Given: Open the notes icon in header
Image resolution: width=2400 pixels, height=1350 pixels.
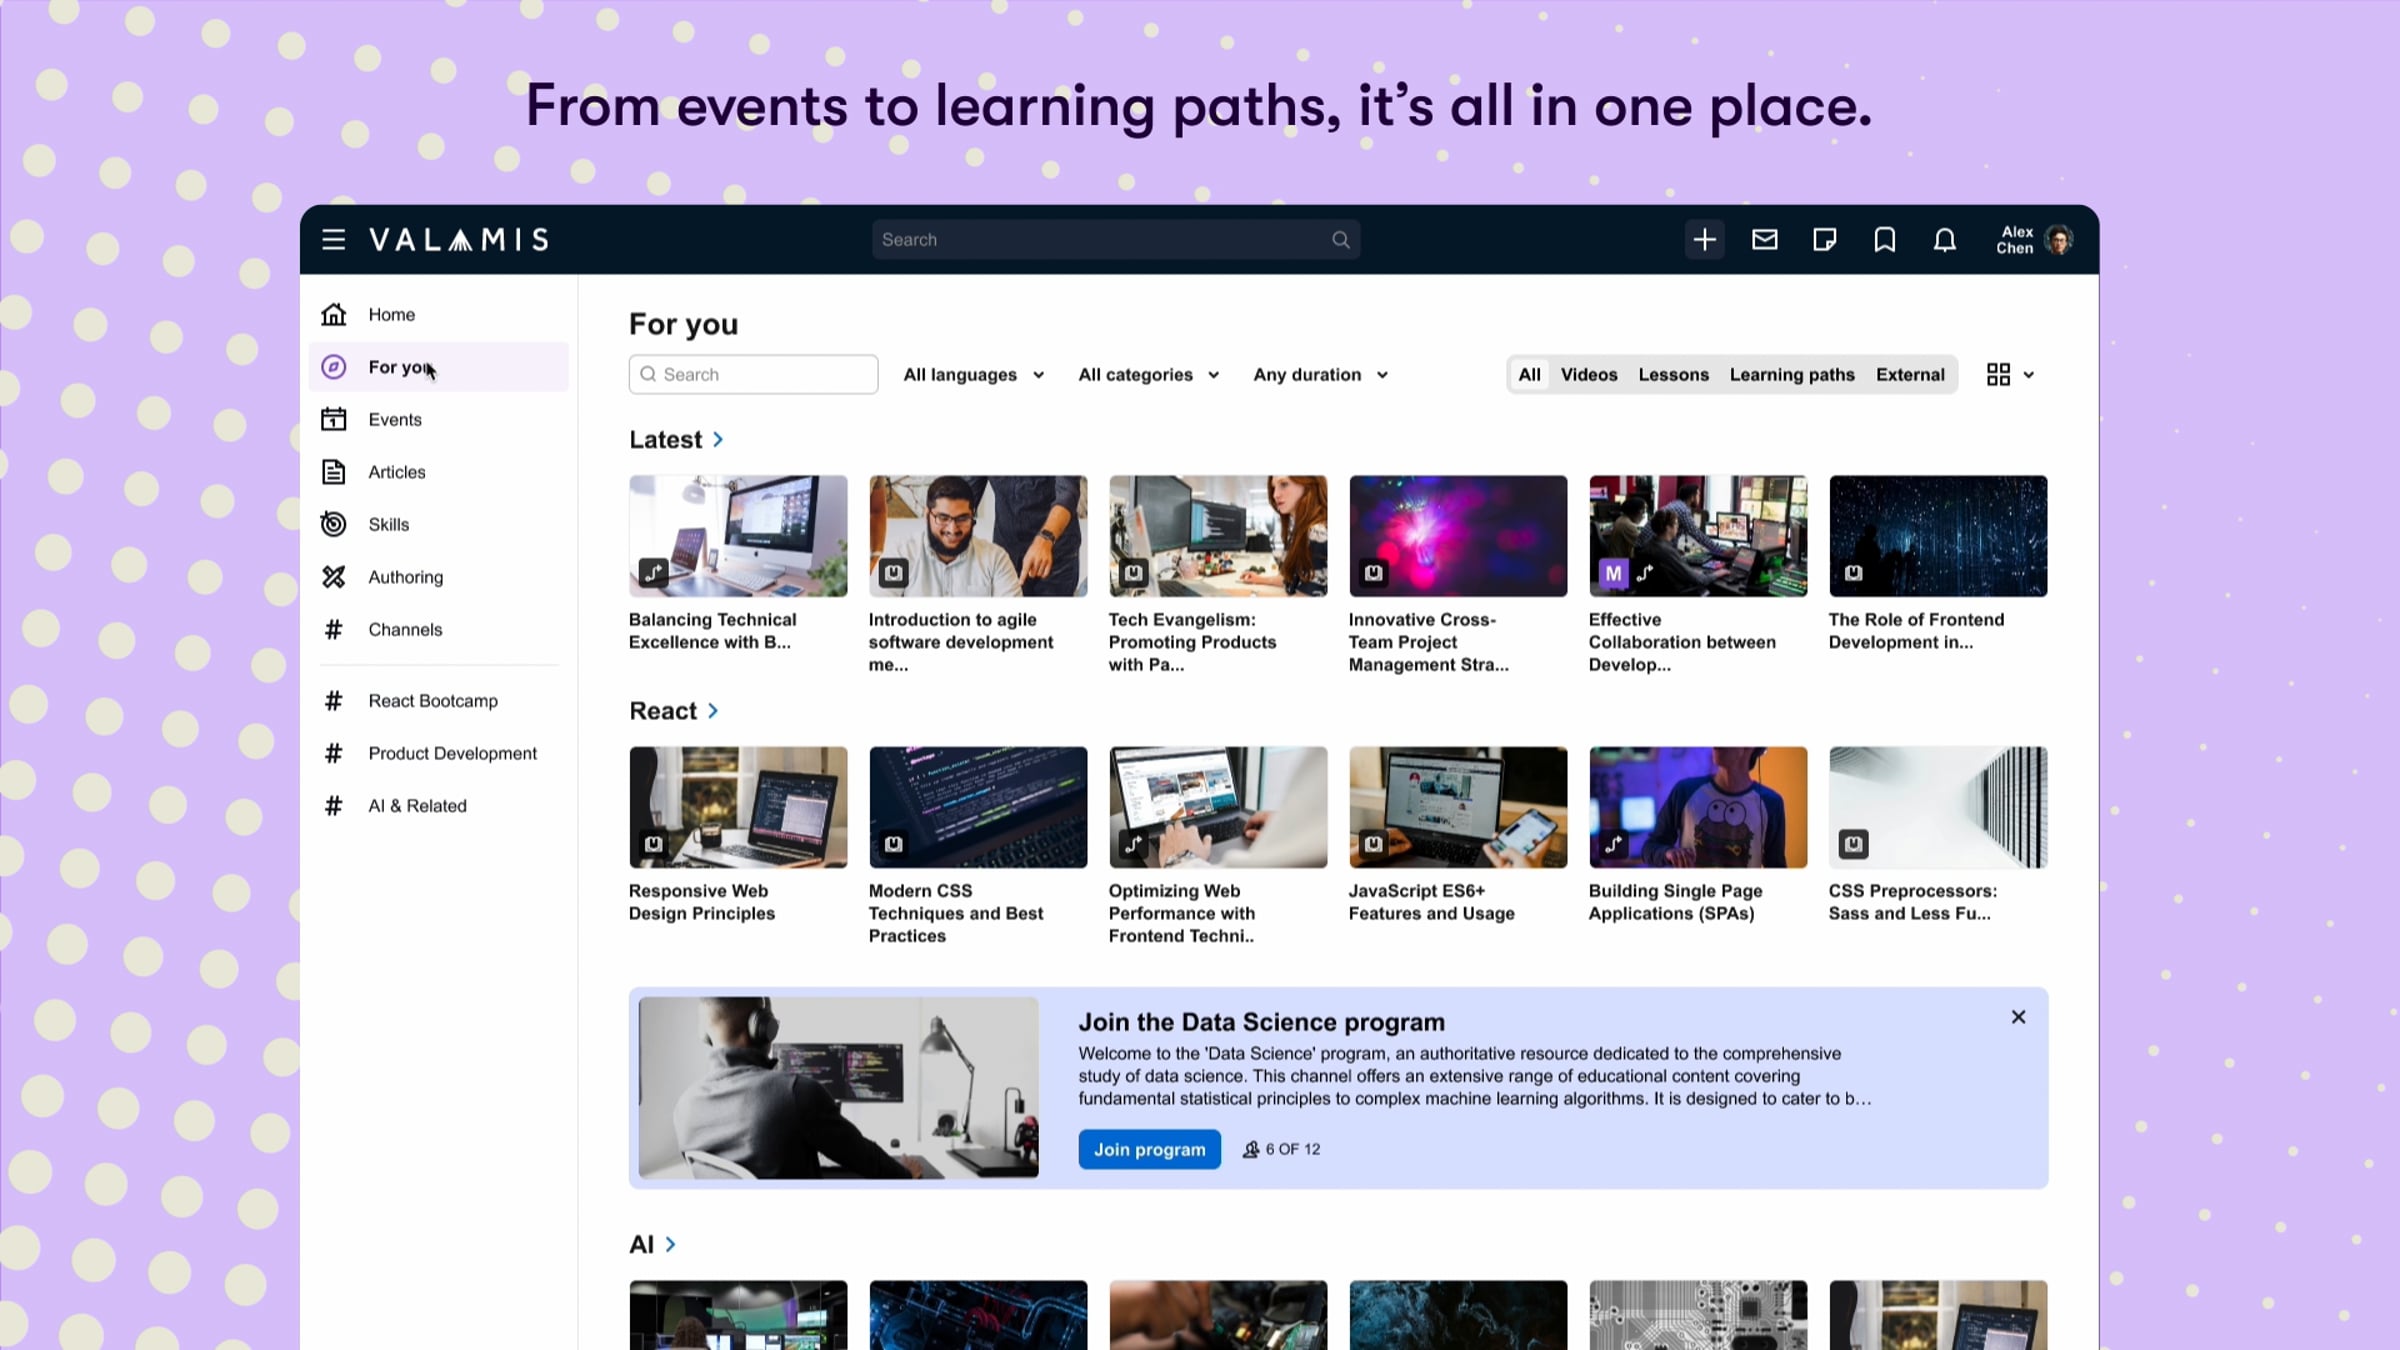Looking at the screenshot, I should pyautogui.click(x=1824, y=240).
